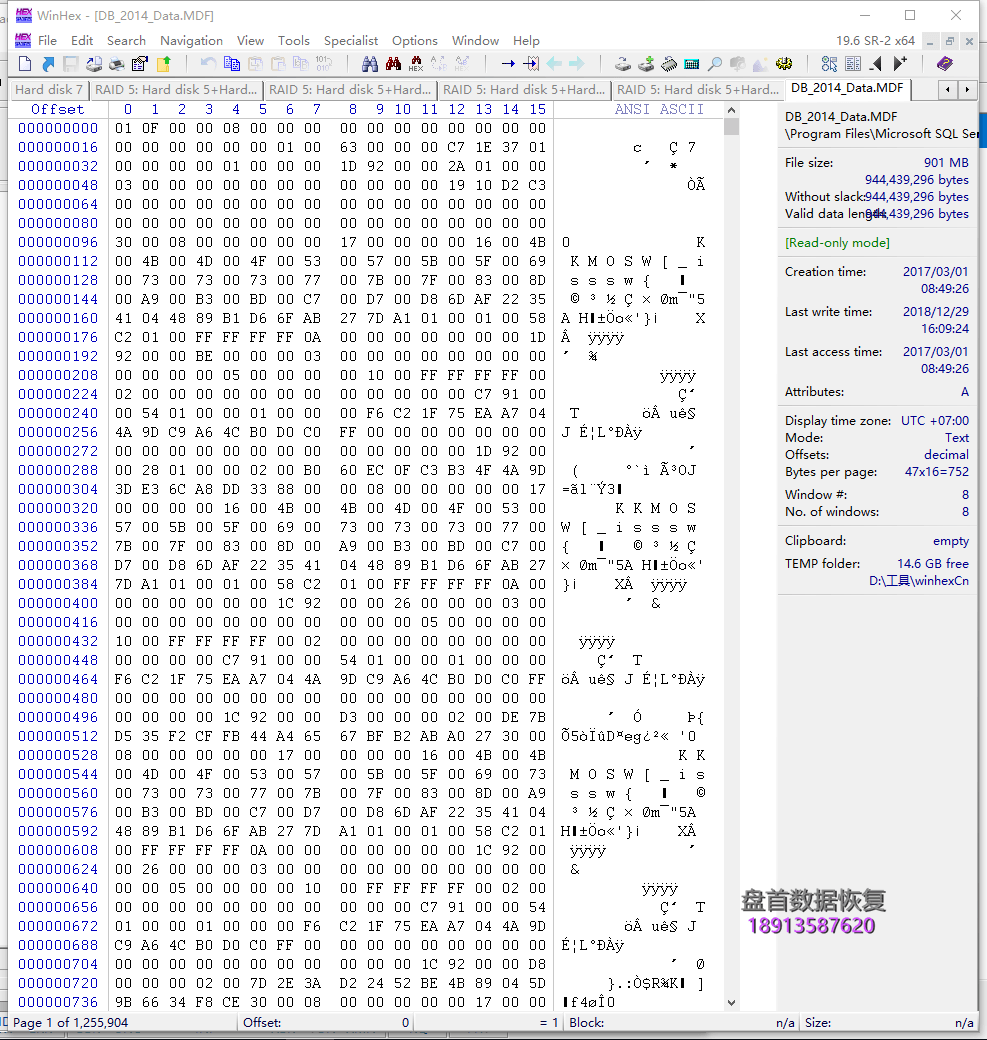Click the toolbar icon with circles and cursor

click(829, 64)
